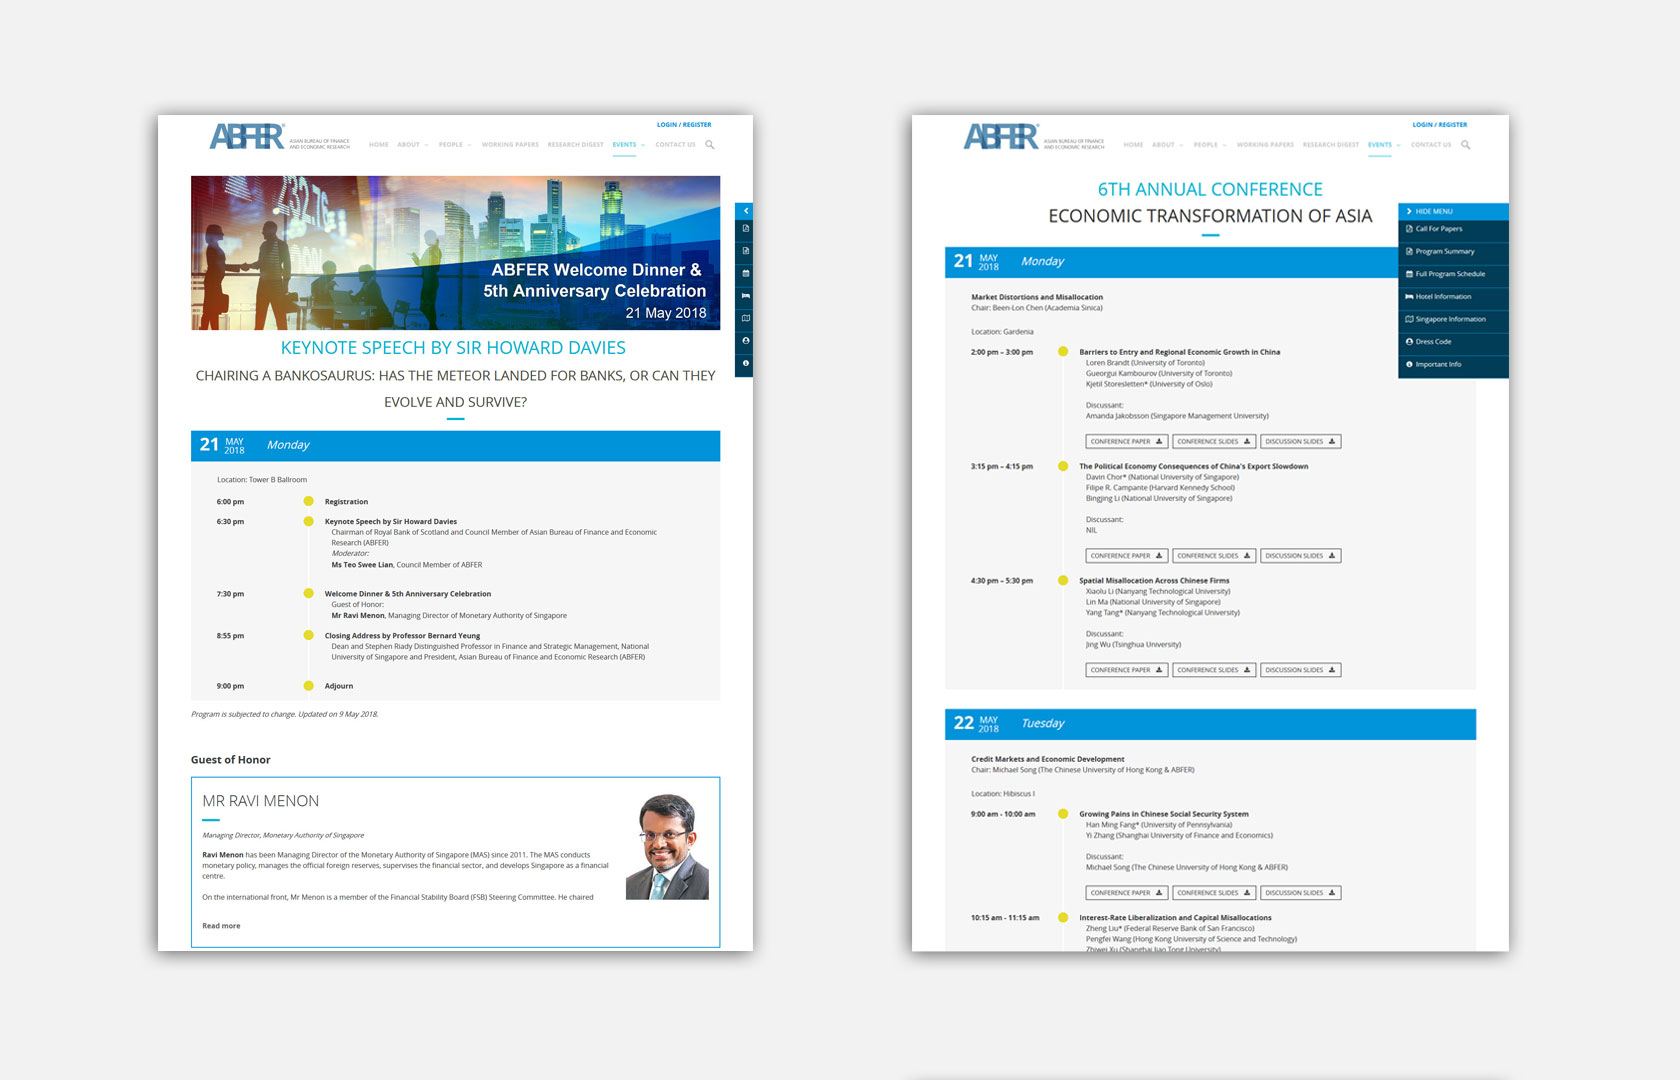Click '6TH ANNUAL CONFERENCE' page heading

1210,189
